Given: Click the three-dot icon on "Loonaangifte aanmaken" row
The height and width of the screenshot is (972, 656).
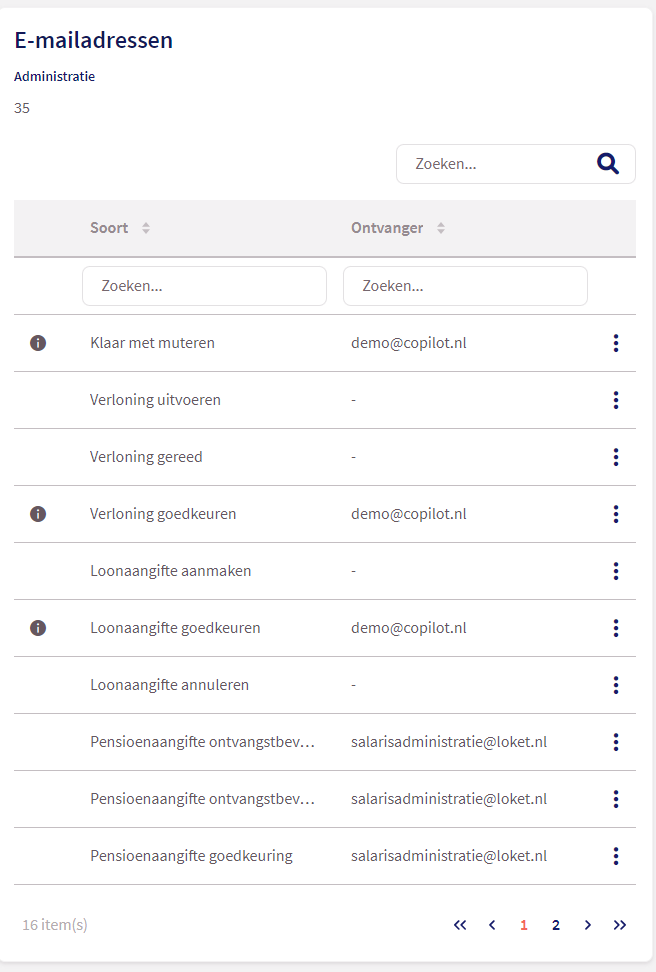Looking at the screenshot, I should [x=616, y=571].
